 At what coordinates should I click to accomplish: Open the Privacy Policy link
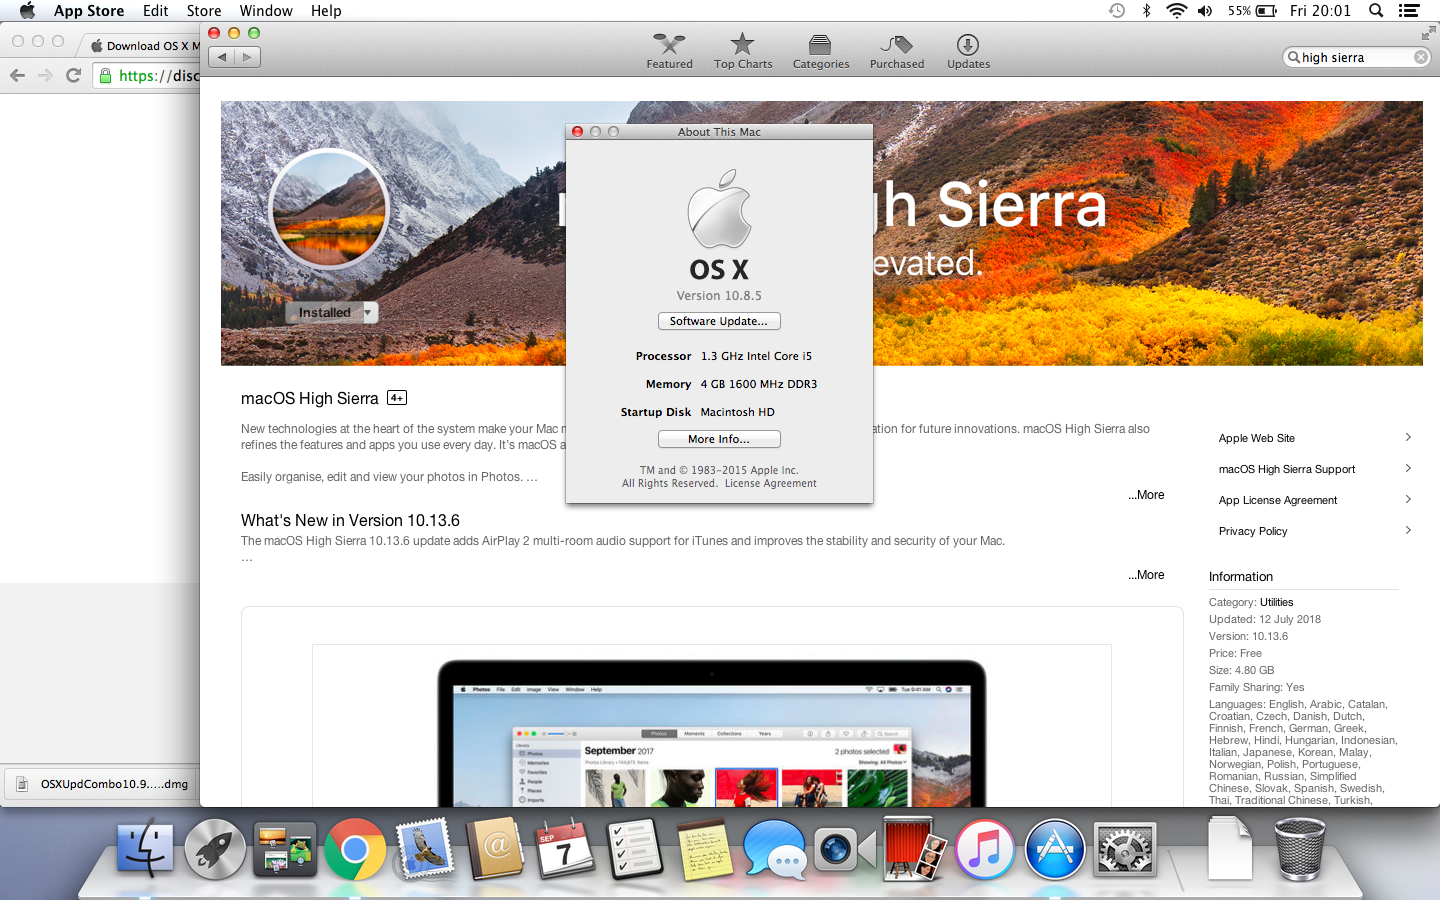1253,531
